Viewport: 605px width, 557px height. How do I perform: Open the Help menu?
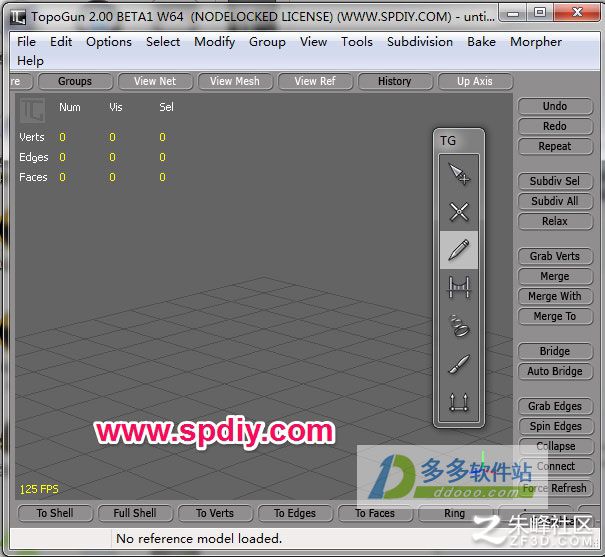tap(30, 61)
